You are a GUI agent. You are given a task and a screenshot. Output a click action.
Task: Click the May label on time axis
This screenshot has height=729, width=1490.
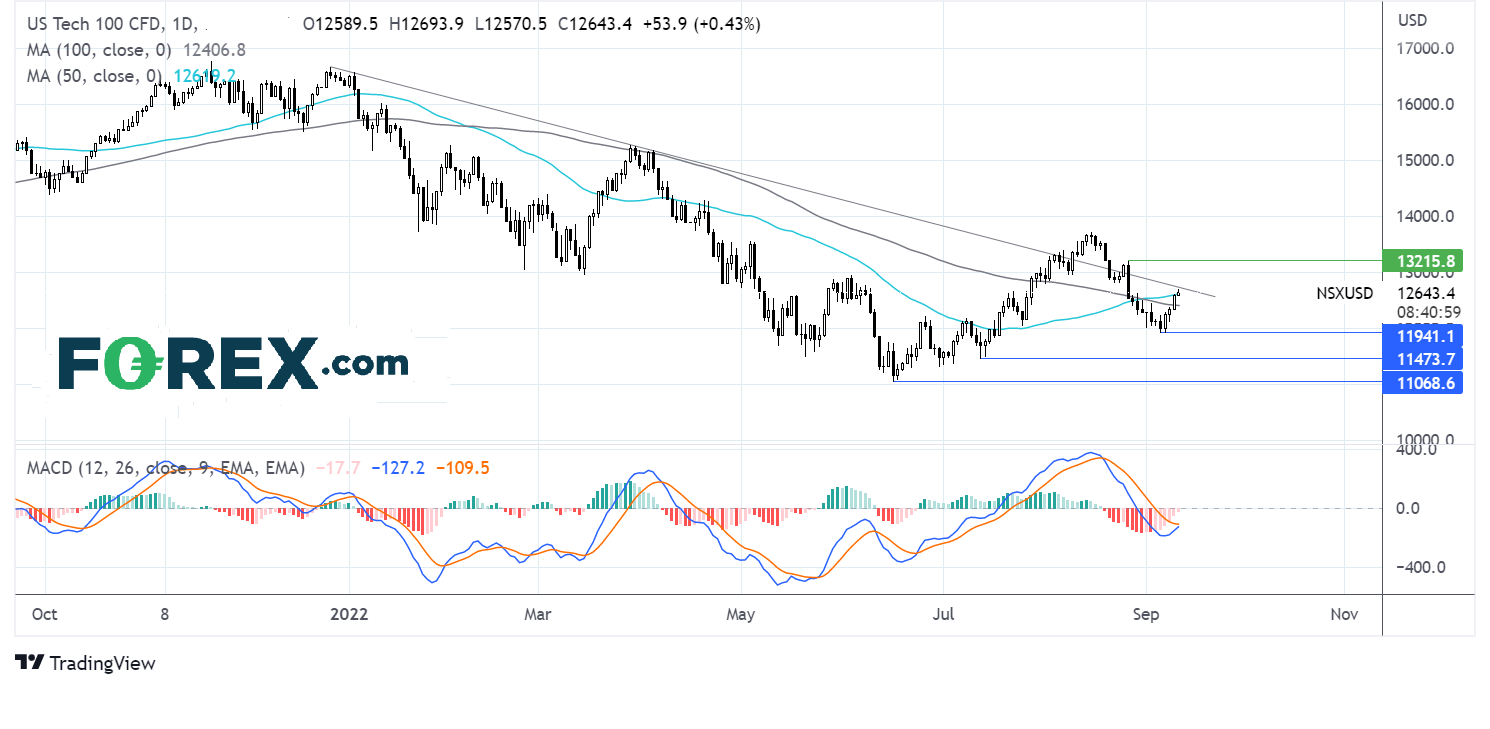(x=740, y=614)
